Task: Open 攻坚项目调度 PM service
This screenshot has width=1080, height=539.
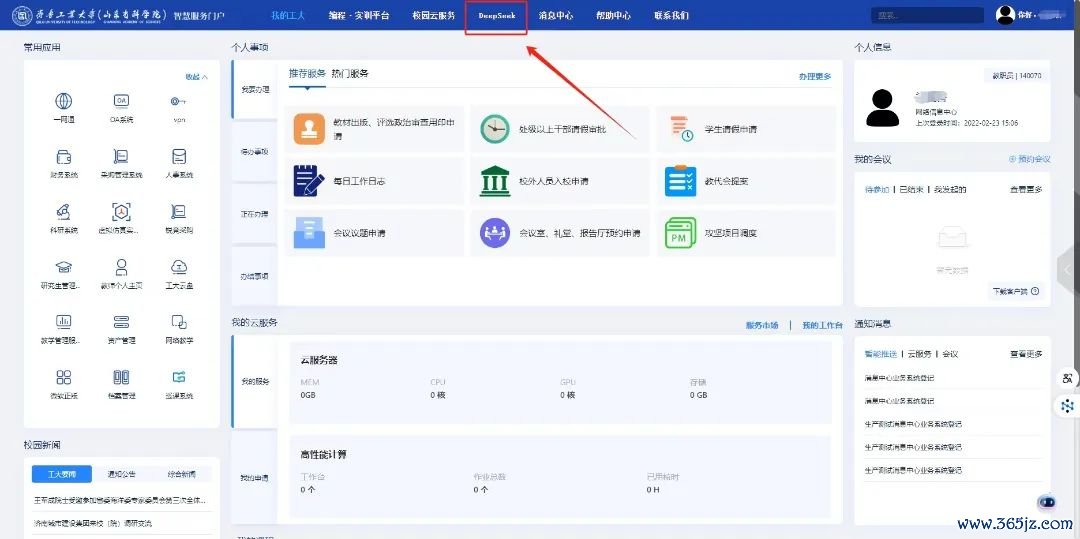Action: coord(746,233)
